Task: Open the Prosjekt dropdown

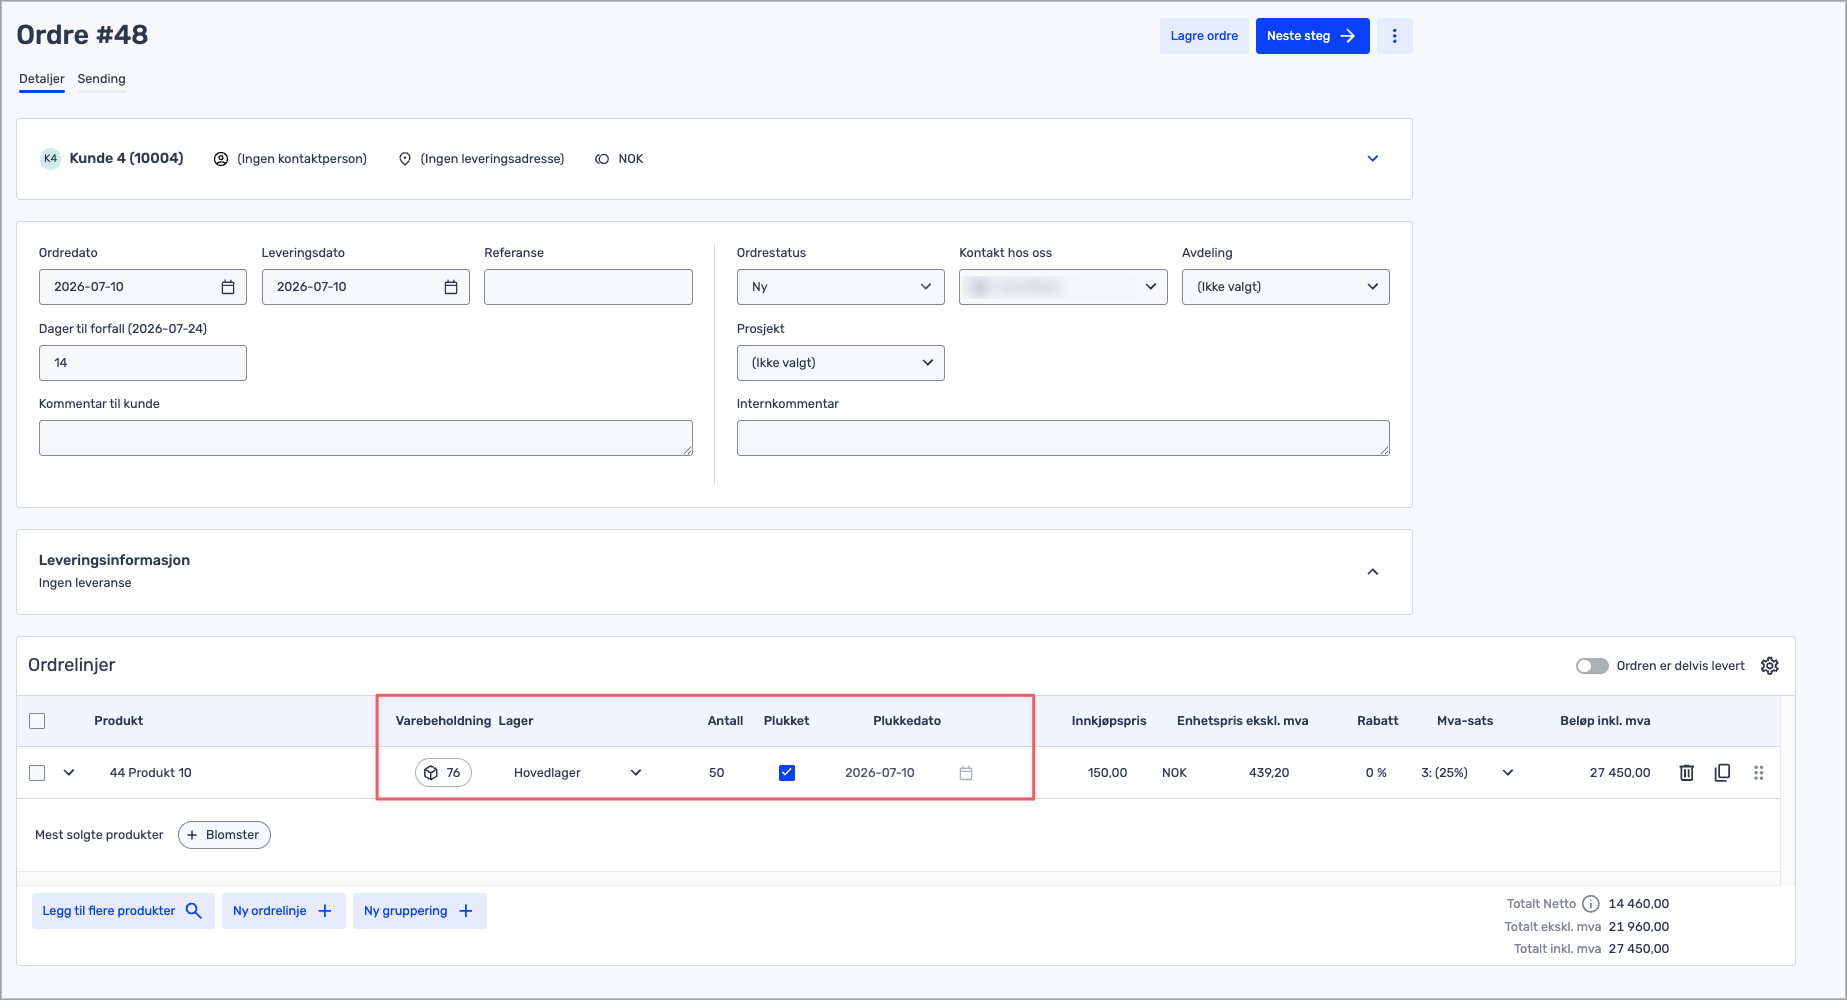Action: [x=840, y=363]
